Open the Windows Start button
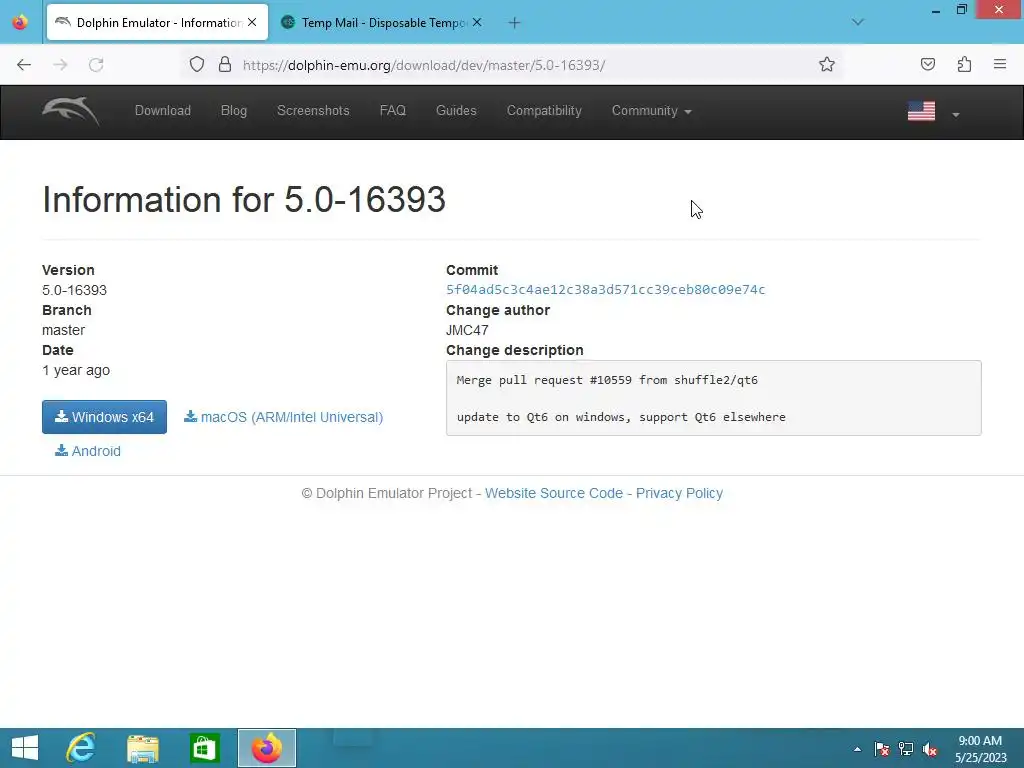This screenshot has width=1024, height=768. (x=25, y=748)
